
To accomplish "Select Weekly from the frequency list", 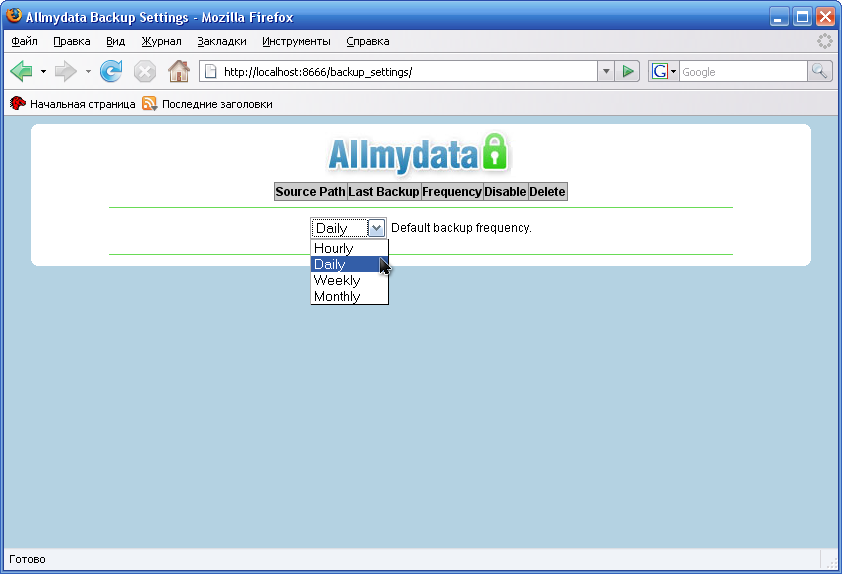I will (349, 280).
